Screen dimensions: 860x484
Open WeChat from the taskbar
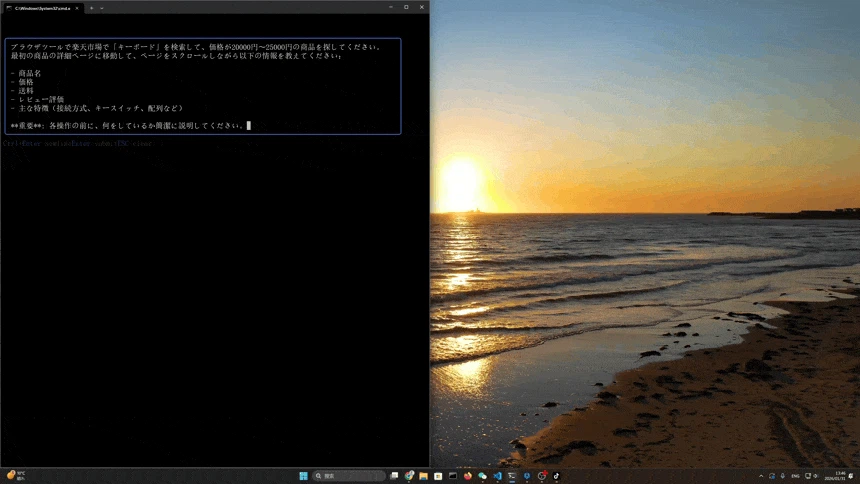click(482, 476)
